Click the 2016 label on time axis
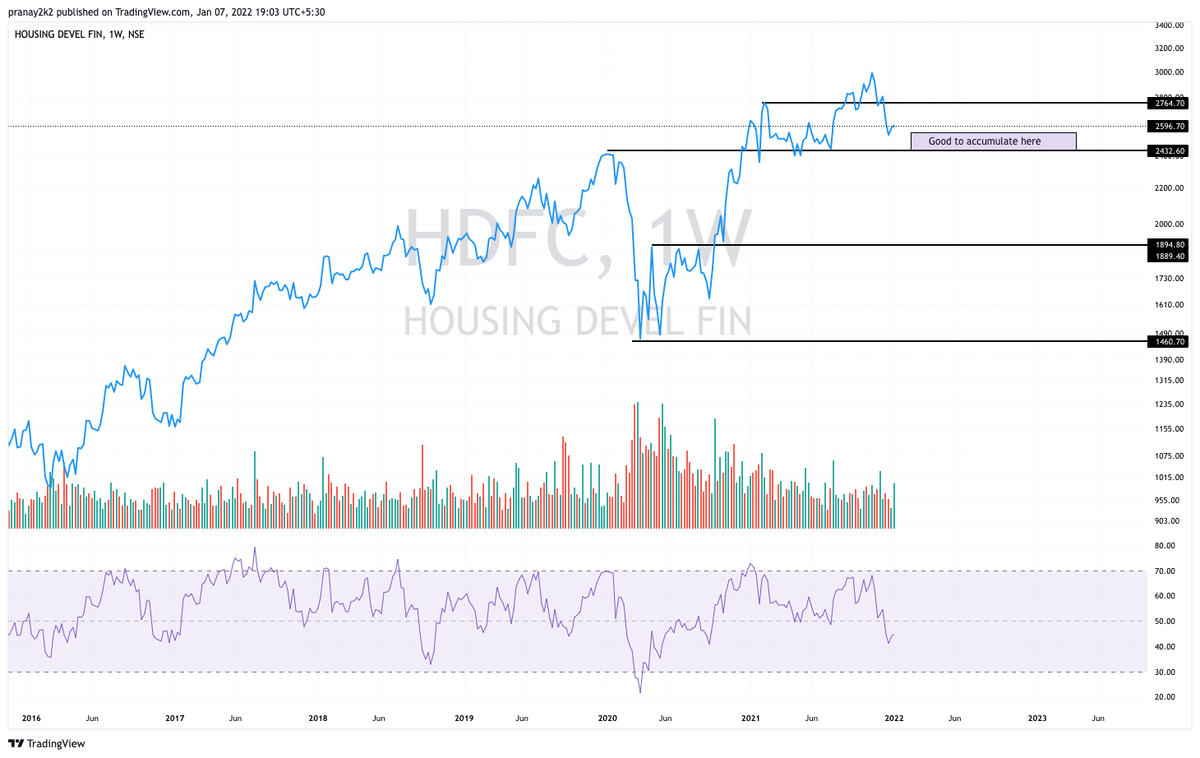The image size is (1200, 758). [x=31, y=718]
